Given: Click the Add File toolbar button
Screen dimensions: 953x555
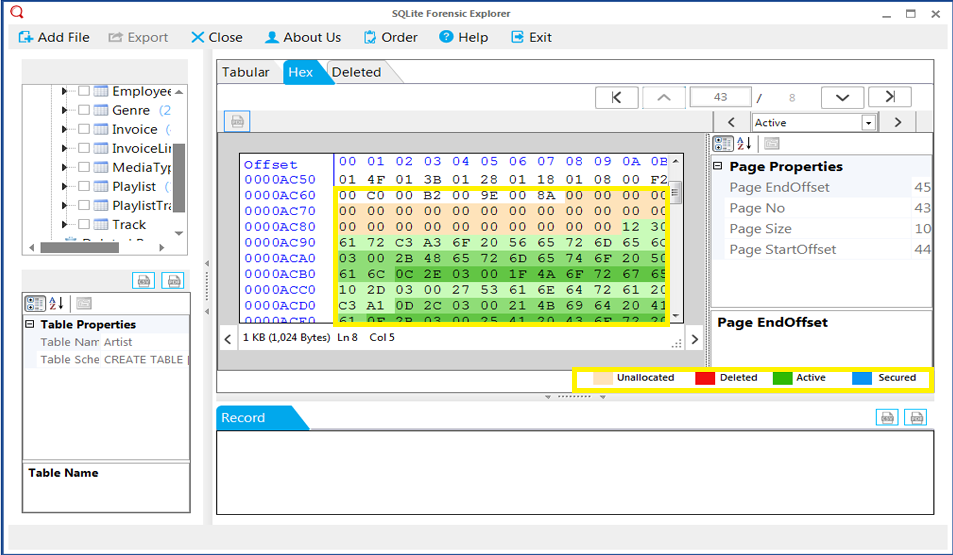Looking at the screenshot, I should click(x=54, y=38).
